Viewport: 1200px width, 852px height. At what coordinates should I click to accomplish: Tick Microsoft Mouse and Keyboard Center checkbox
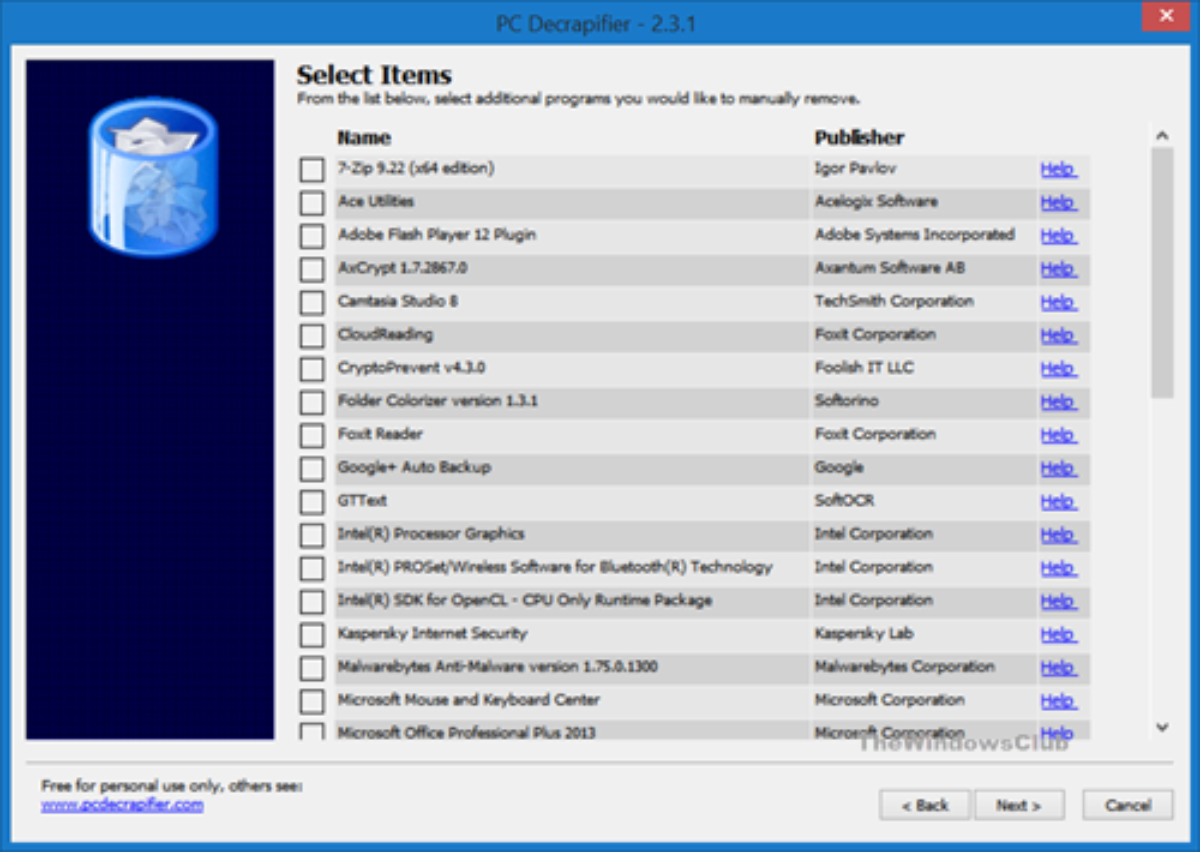click(x=312, y=701)
